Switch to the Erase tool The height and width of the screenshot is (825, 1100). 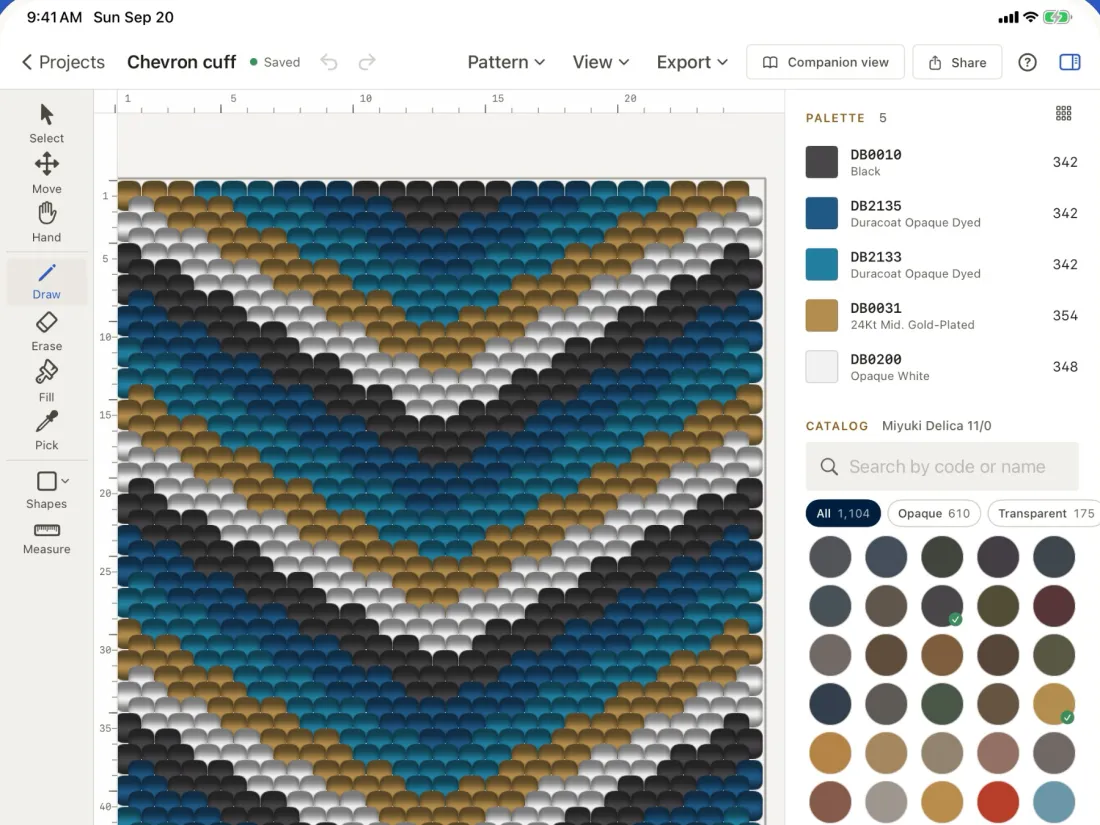(46, 331)
